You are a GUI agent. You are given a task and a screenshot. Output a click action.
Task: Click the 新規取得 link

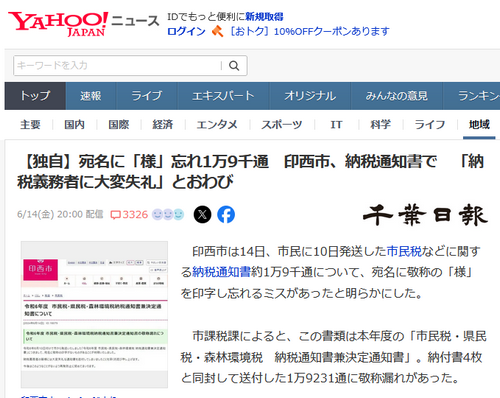tap(264, 16)
